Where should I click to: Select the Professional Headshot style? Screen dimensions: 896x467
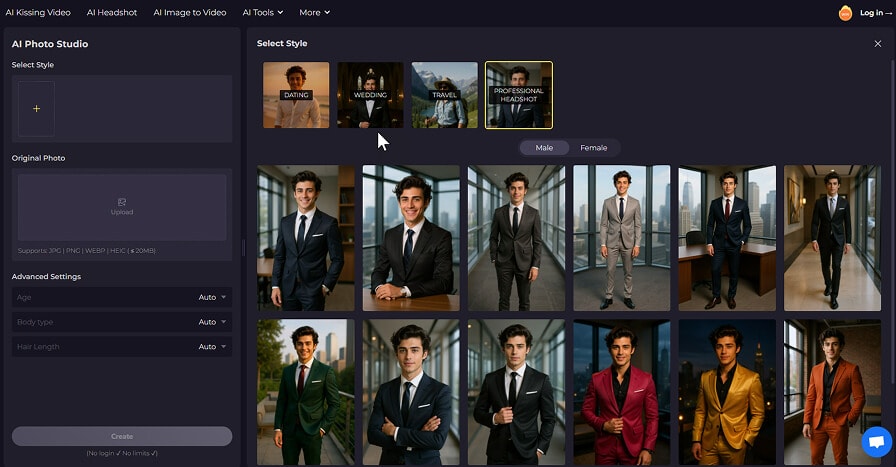coord(518,95)
